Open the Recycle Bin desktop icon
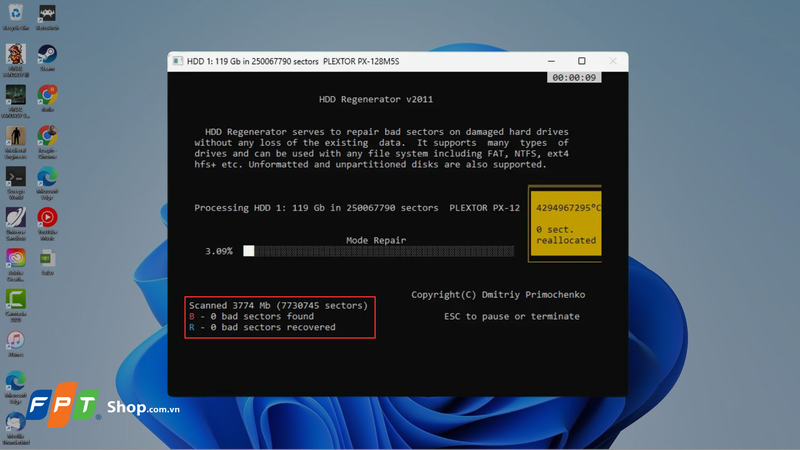This screenshot has width=800, height=450. (x=16, y=17)
